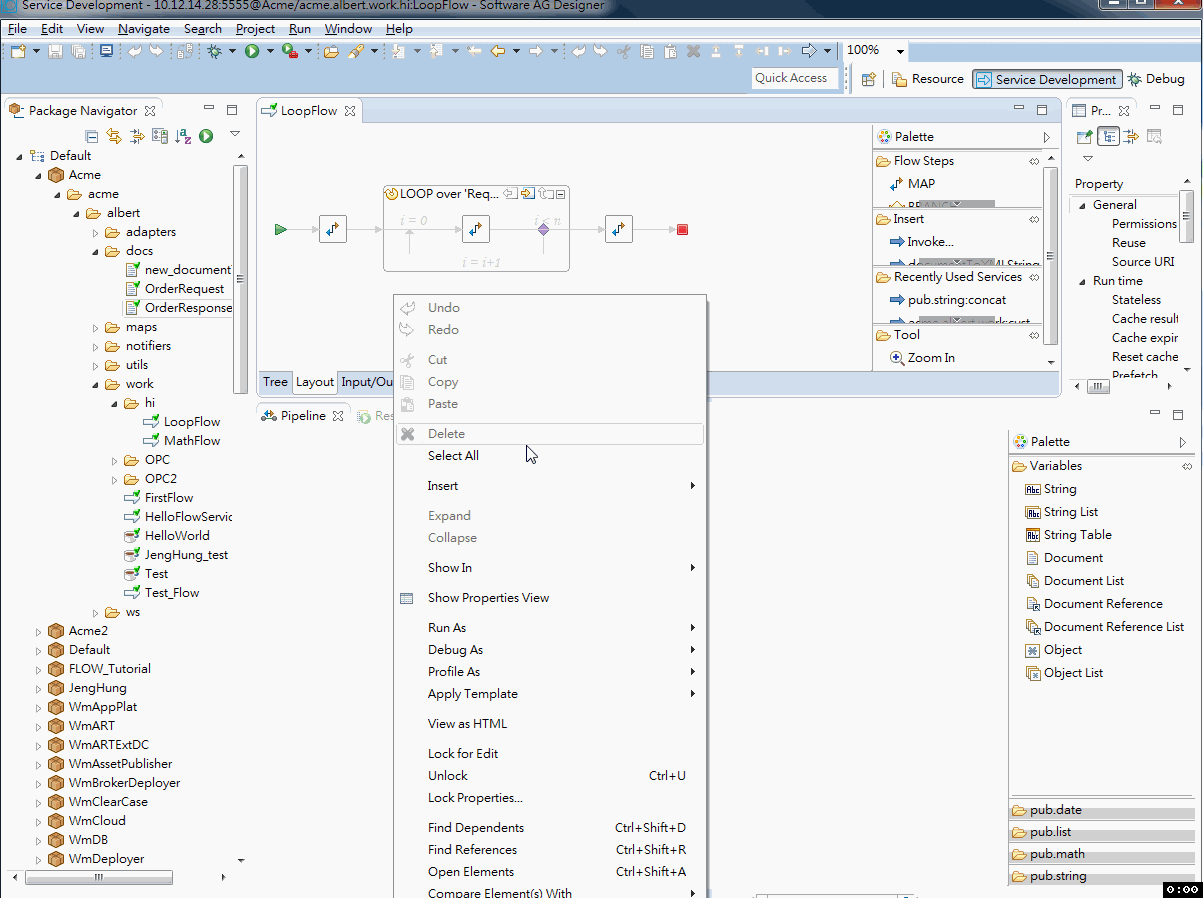
Task: Collapse All in the Package Navigator toolbar
Action: click(x=92, y=134)
